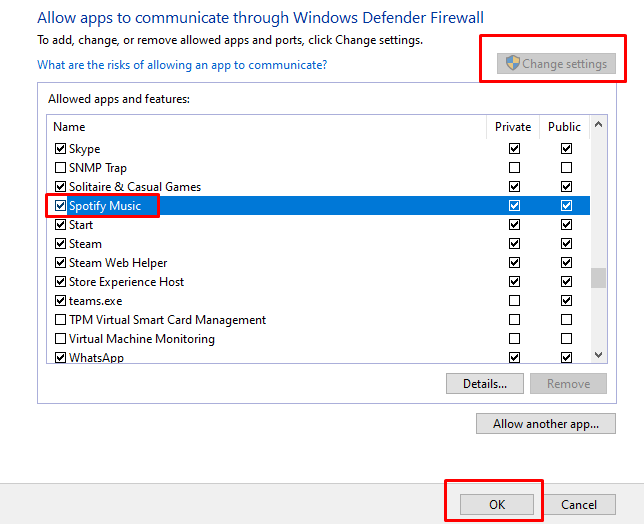The width and height of the screenshot is (644, 524).
Task: Click the Cancel button
Action: (x=579, y=505)
